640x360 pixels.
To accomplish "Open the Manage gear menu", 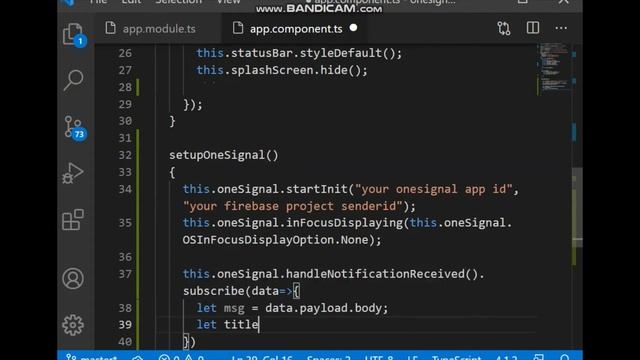I will pos(73,325).
